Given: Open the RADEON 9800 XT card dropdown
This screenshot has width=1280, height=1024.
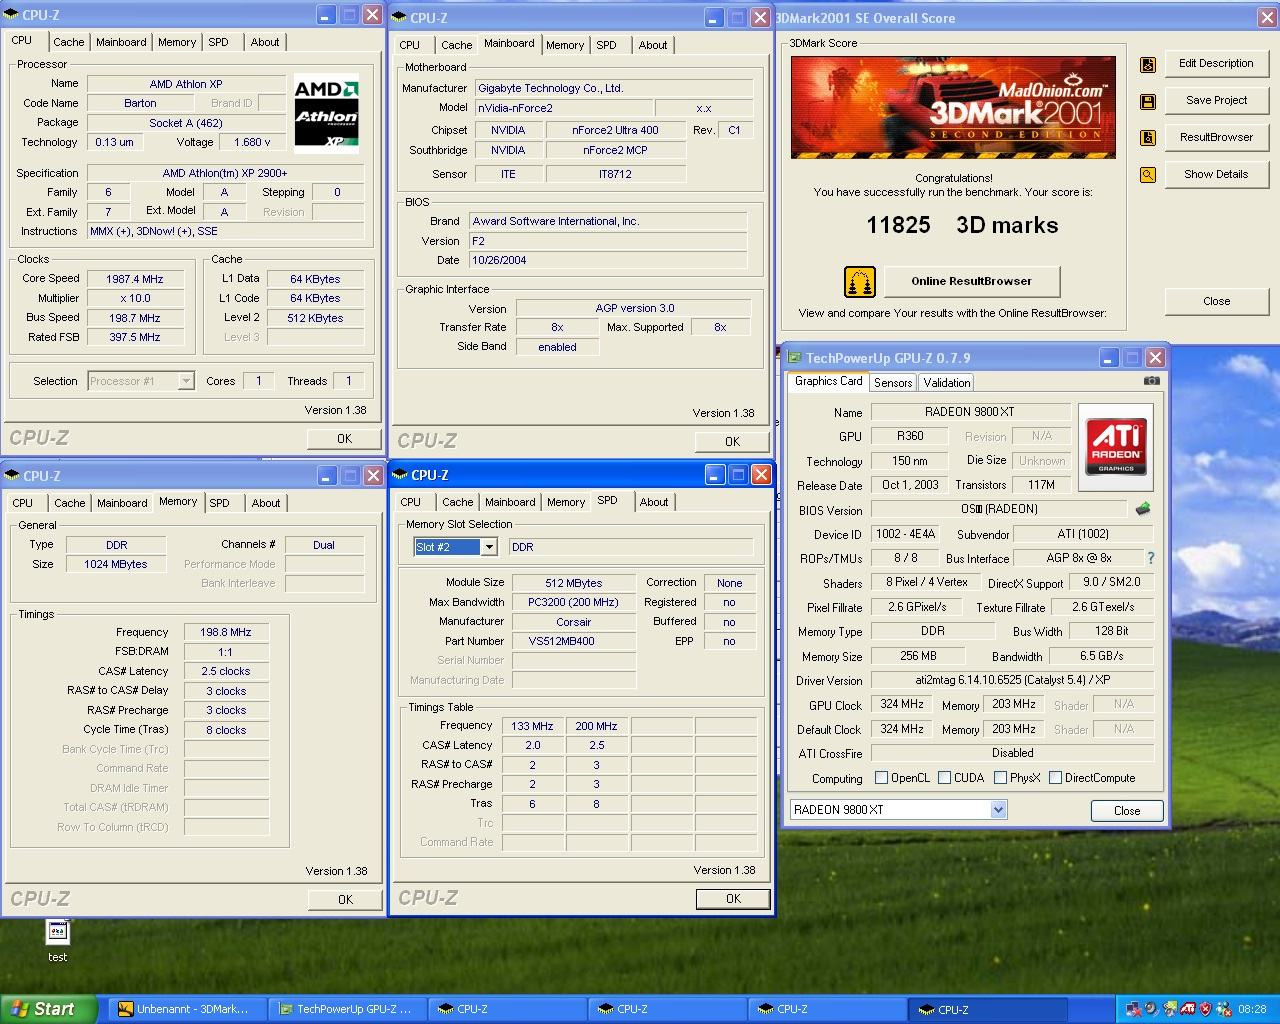Looking at the screenshot, I should [998, 810].
